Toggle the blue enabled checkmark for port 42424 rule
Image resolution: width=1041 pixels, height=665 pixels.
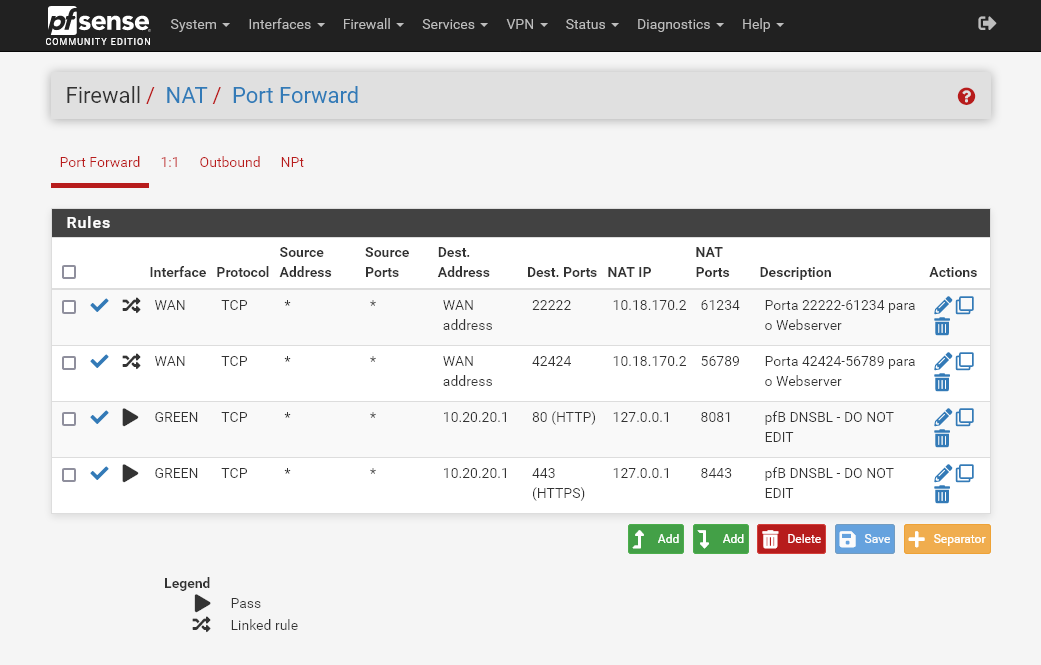(99, 361)
